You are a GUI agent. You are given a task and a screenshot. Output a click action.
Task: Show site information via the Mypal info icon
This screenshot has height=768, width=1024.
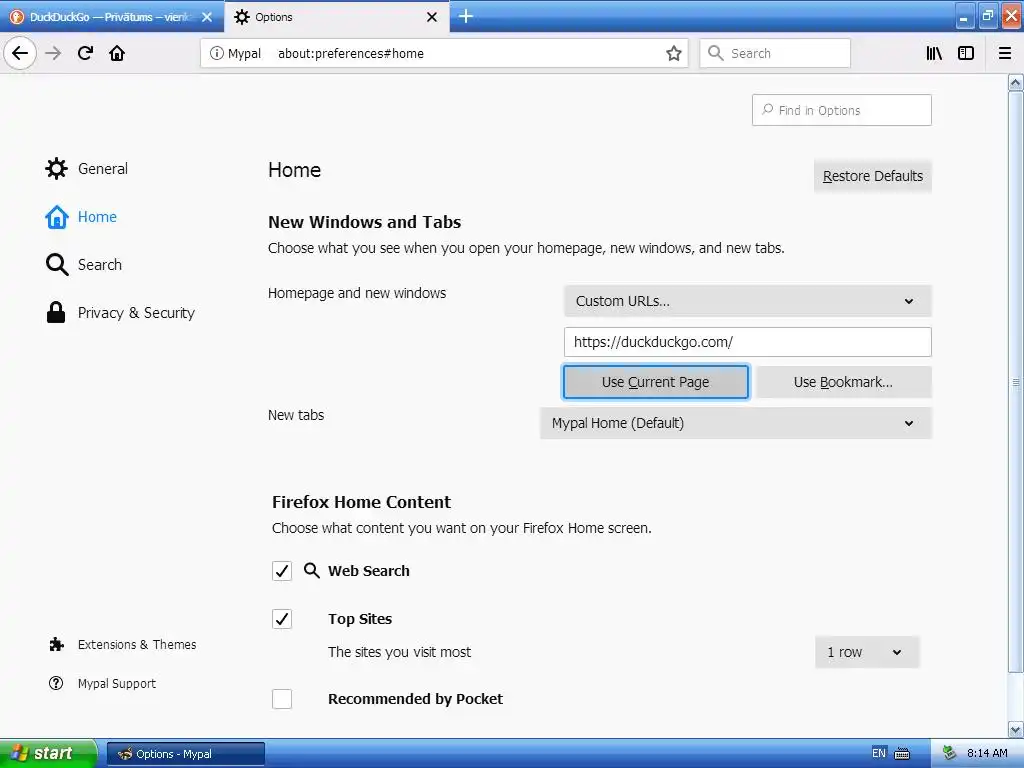click(x=217, y=53)
